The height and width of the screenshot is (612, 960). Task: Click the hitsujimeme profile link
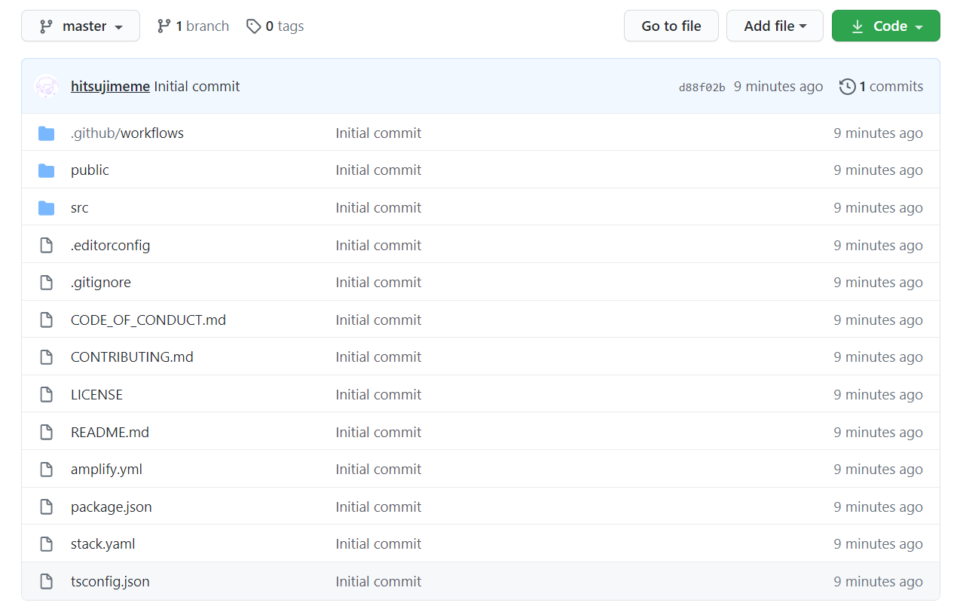[110, 86]
